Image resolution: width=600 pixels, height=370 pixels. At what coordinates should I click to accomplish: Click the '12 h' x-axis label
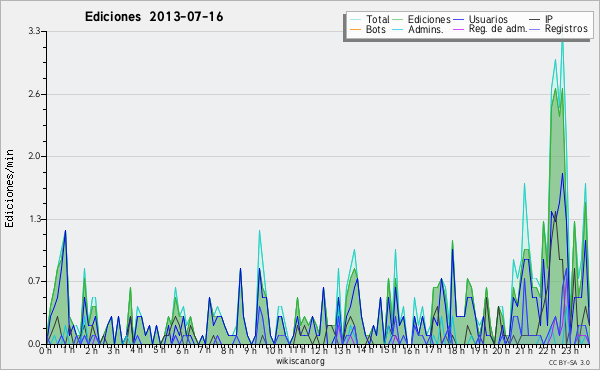tap(320, 350)
